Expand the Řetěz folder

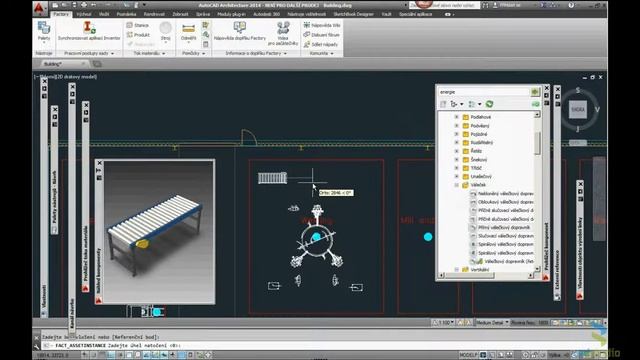(456, 151)
